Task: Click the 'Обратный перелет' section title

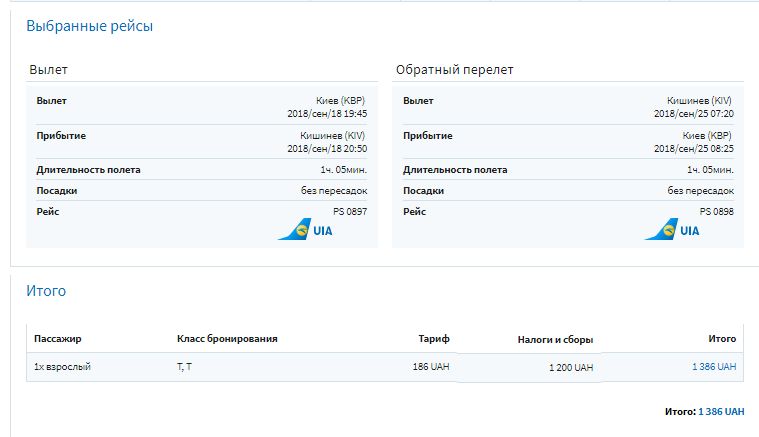Action: (x=455, y=70)
